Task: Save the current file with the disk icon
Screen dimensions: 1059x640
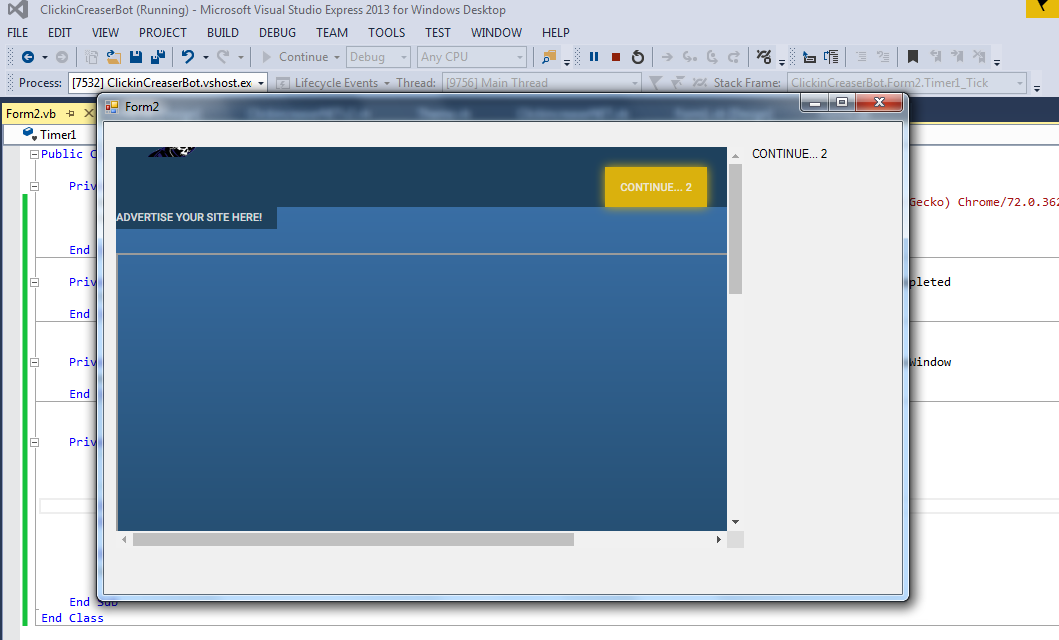Action: point(136,57)
